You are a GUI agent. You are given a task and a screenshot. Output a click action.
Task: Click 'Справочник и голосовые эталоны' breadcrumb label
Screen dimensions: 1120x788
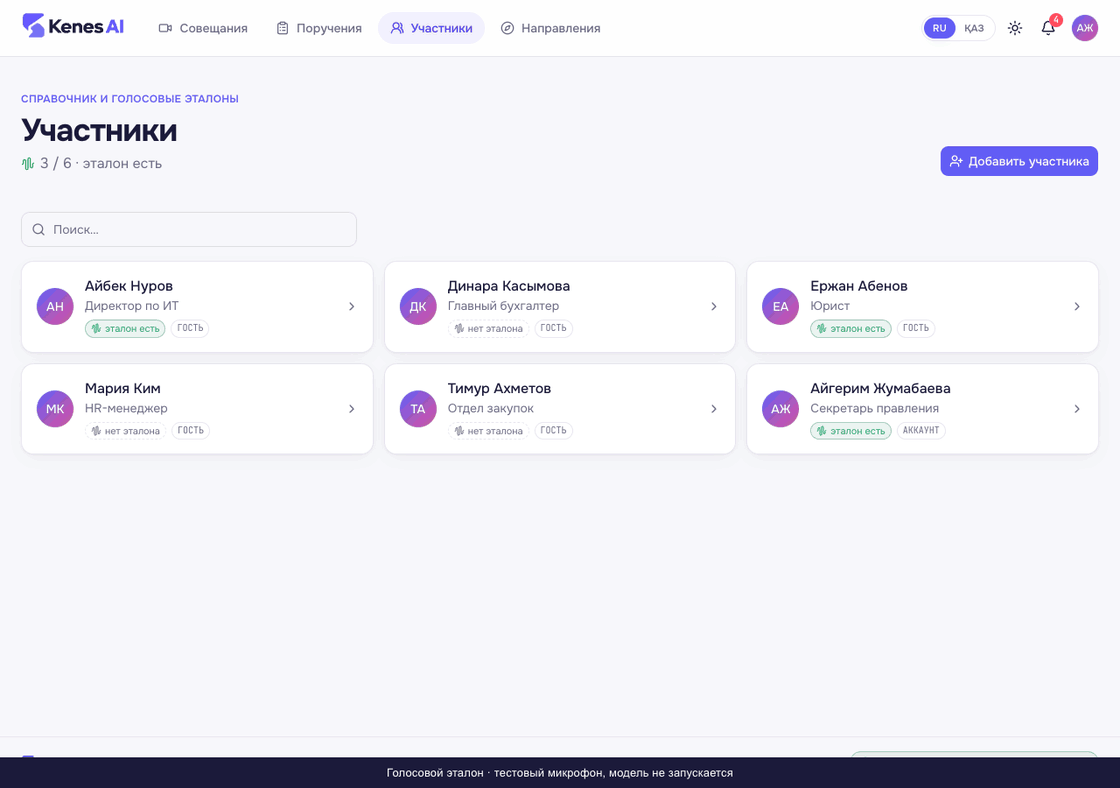click(x=130, y=99)
